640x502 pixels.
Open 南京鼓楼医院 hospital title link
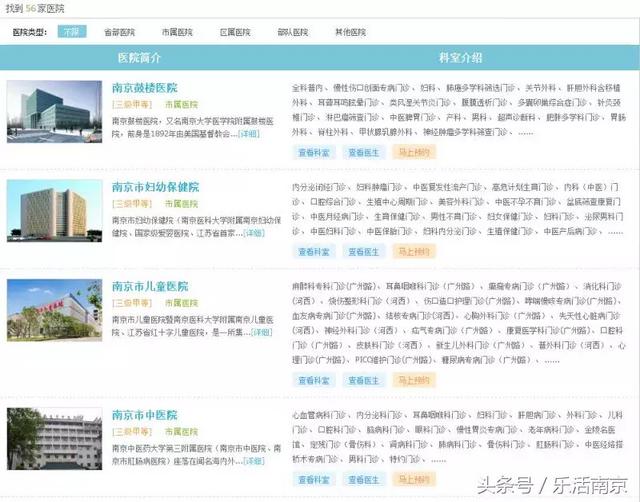(145, 88)
